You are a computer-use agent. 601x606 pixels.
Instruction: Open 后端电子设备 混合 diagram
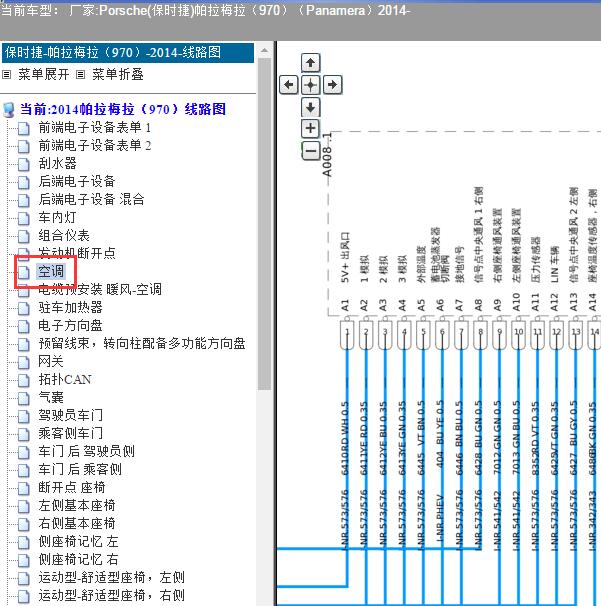coord(91,199)
